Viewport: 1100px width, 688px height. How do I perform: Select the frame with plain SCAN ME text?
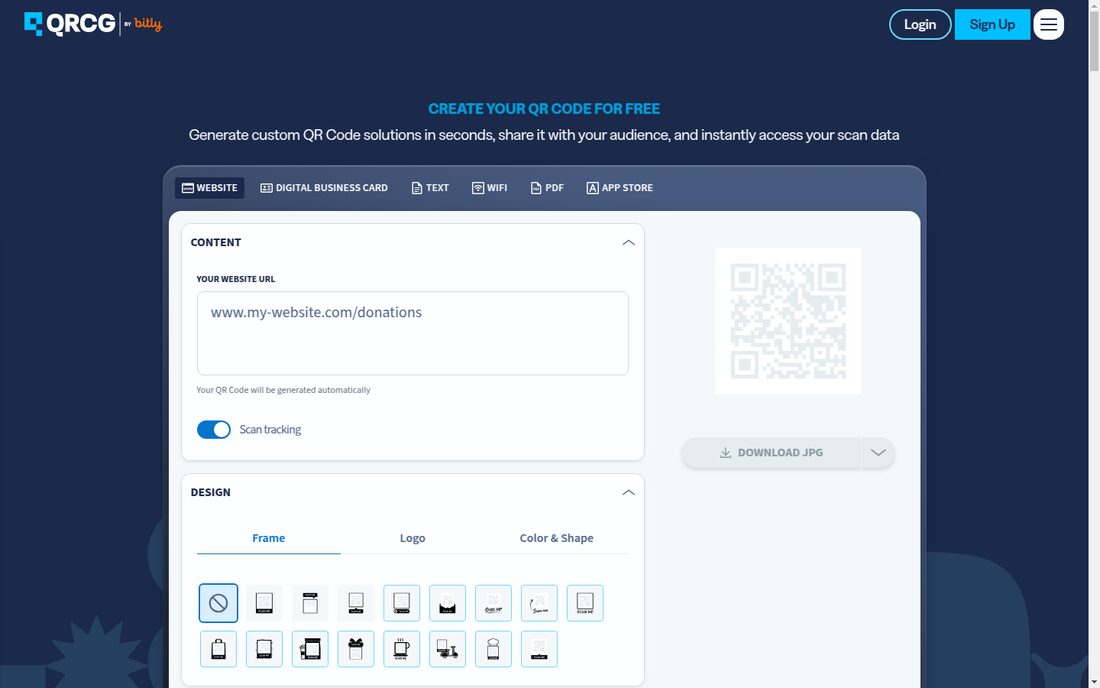coord(585,603)
